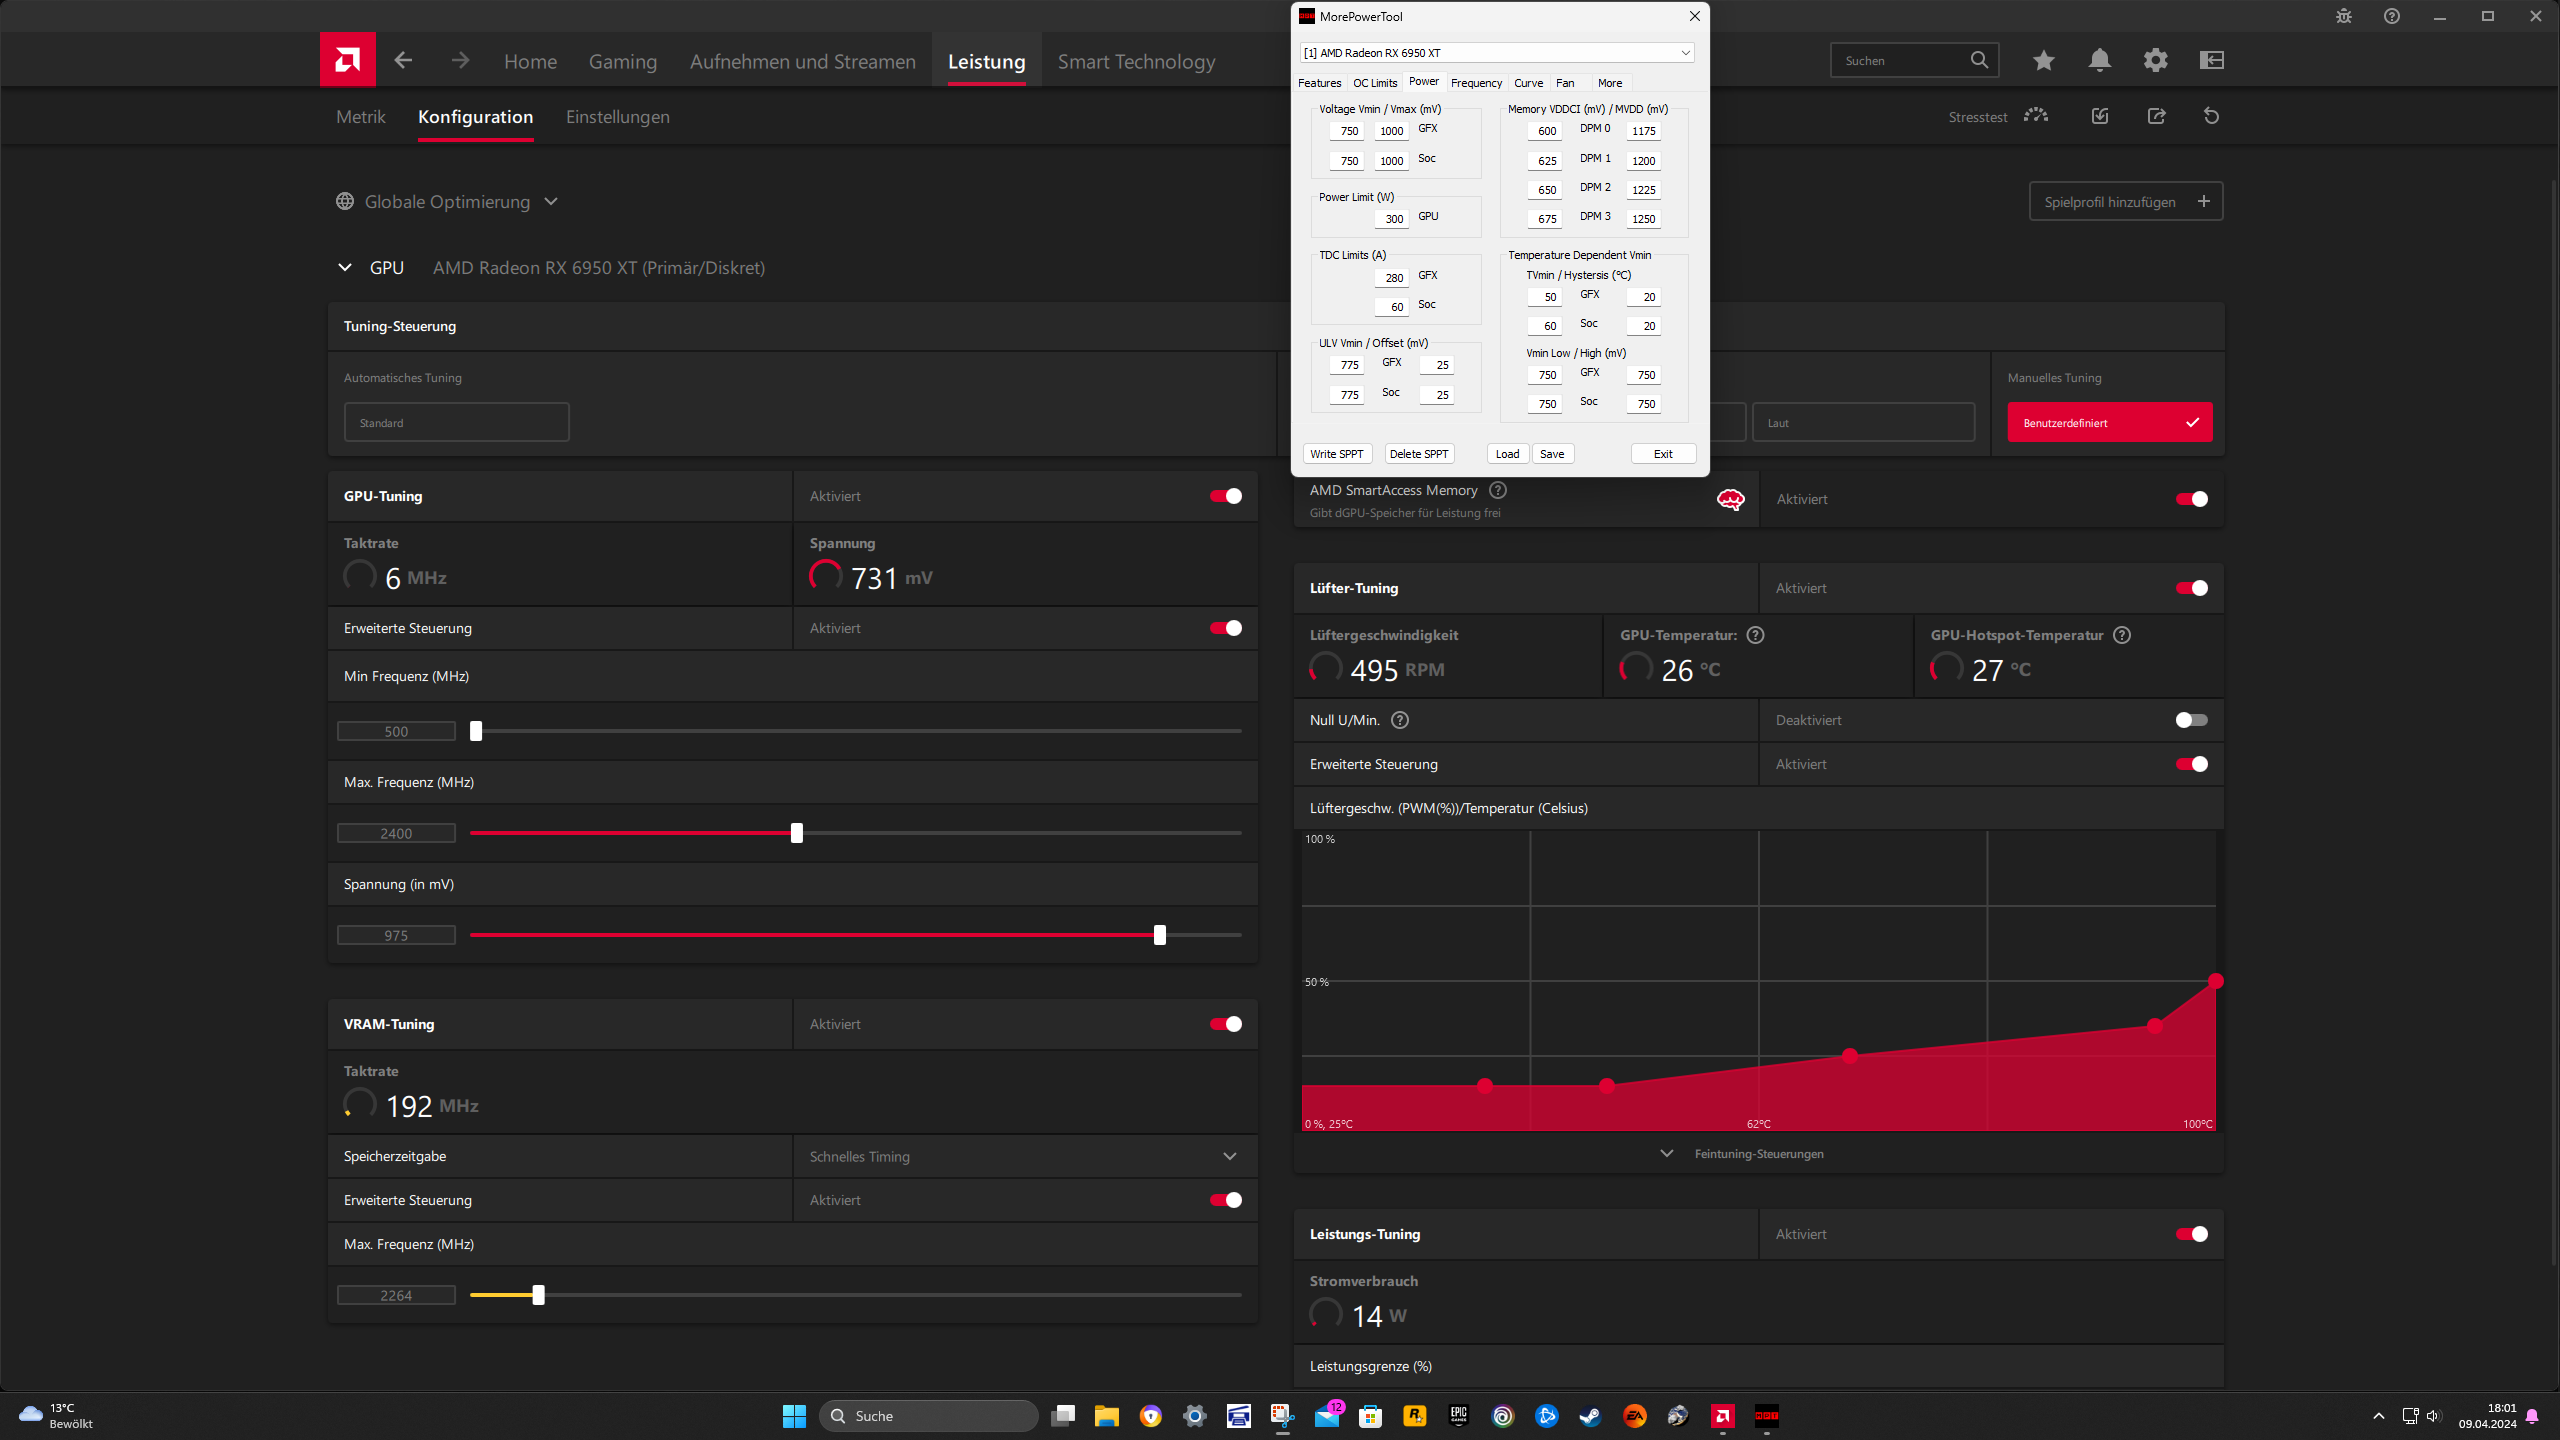Open the Globale Optimierung dropdown
Image resolution: width=2560 pixels, height=1440 pixels.
(x=447, y=202)
